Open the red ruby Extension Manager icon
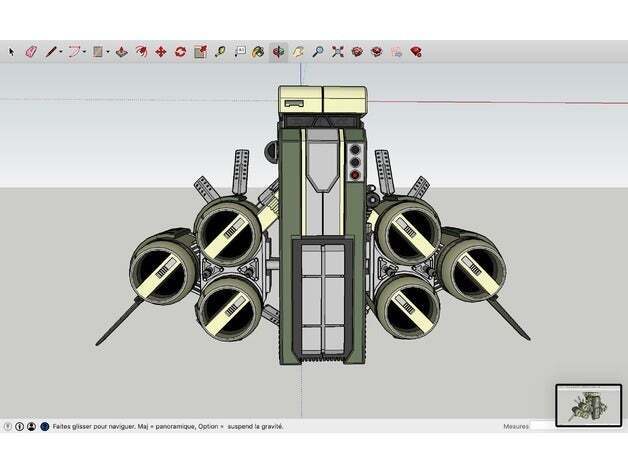628x472 pixels. click(x=416, y=52)
